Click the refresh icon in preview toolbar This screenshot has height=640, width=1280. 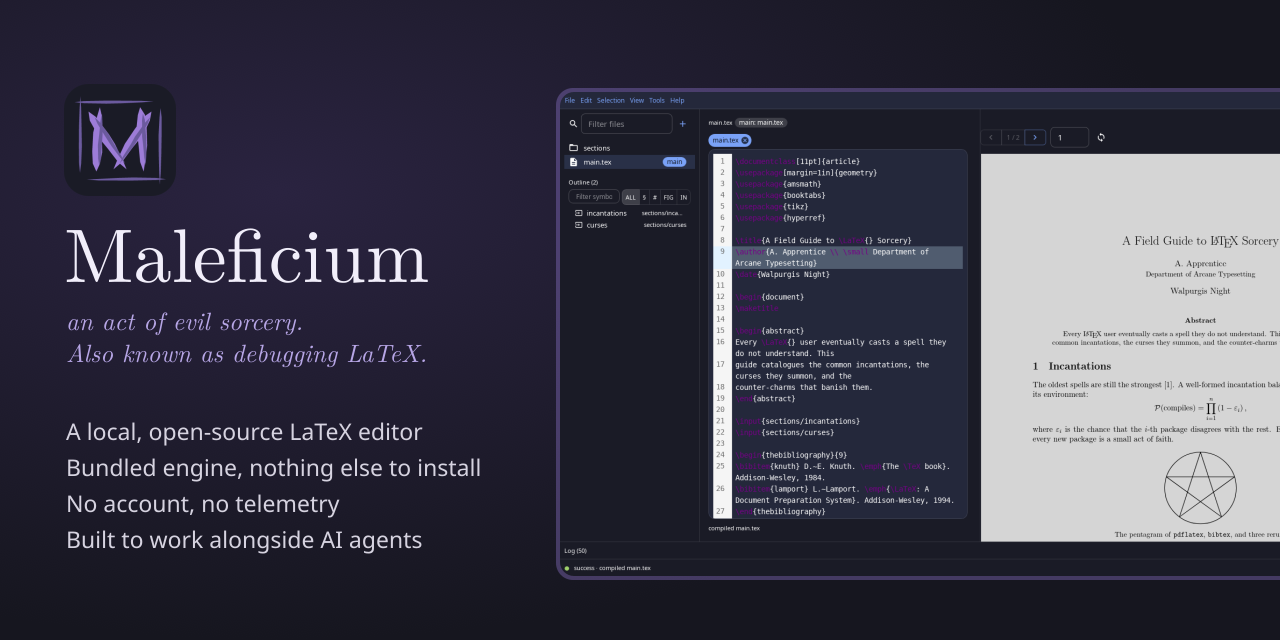point(1101,137)
